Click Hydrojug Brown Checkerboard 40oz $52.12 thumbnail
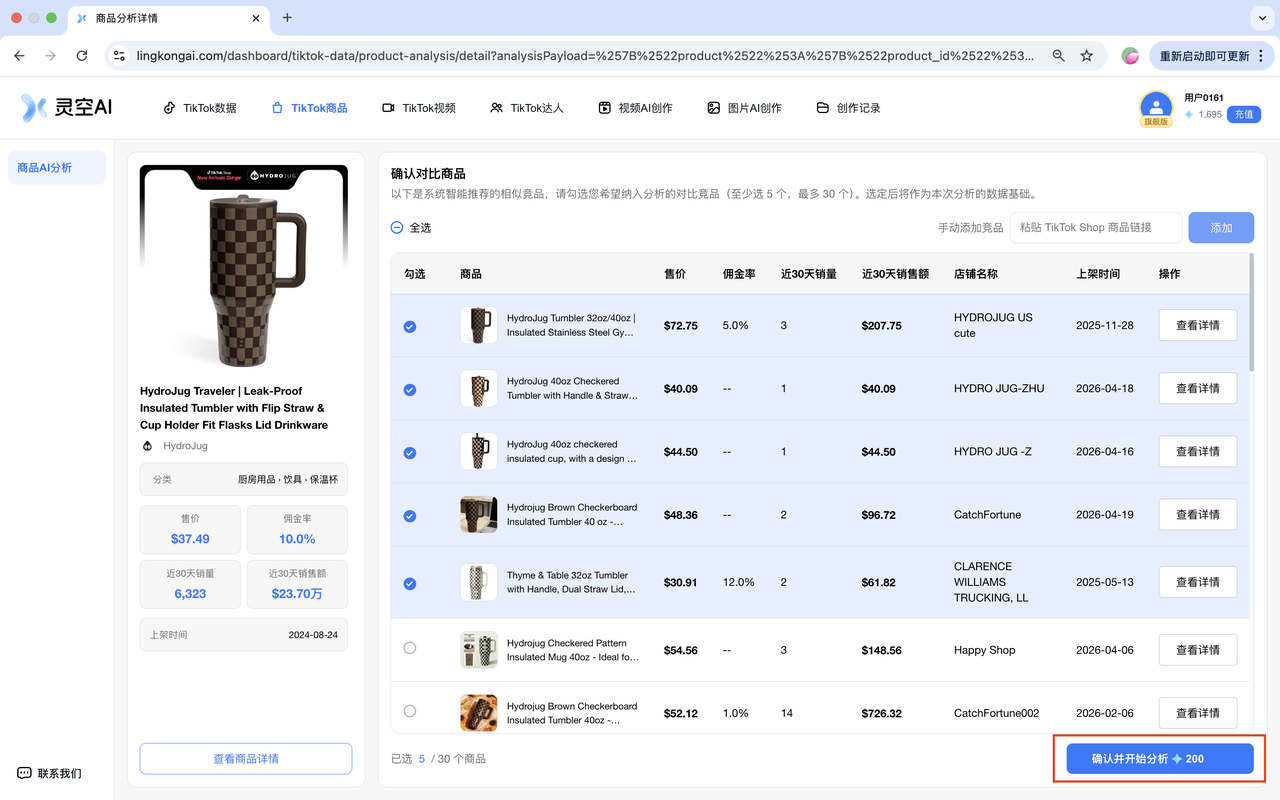 478,713
